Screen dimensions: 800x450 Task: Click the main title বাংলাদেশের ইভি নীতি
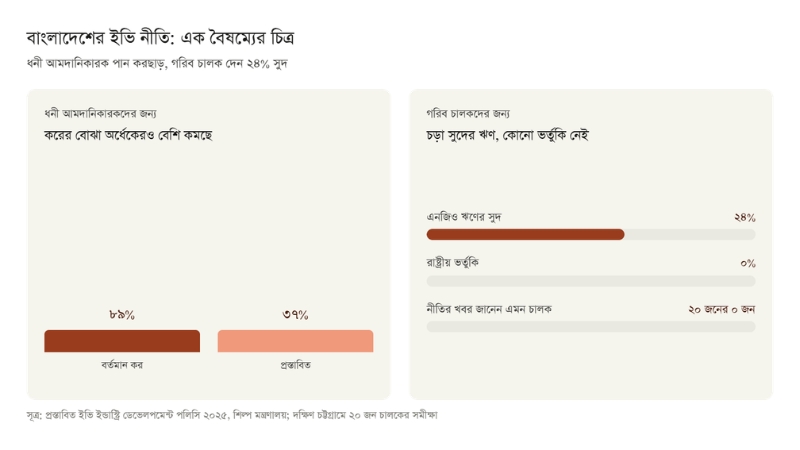tap(160, 38)
